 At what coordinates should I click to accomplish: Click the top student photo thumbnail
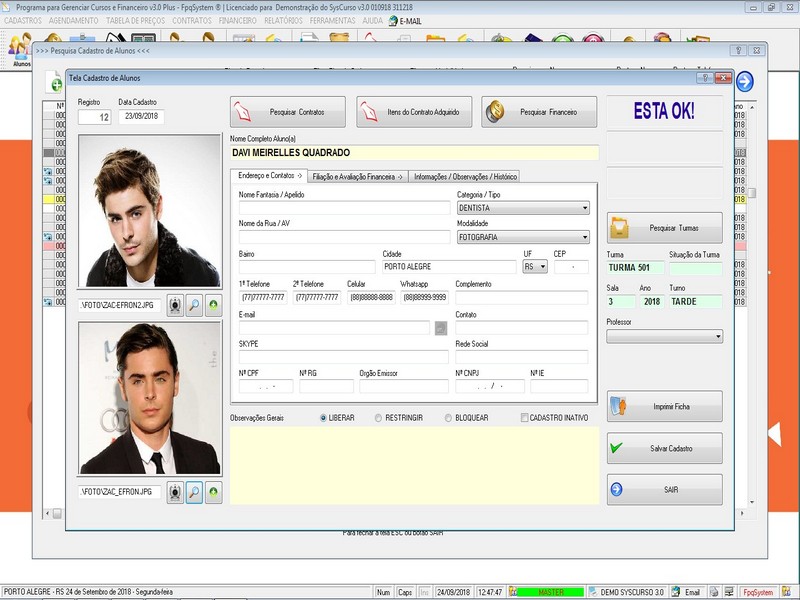pos(150,211)
